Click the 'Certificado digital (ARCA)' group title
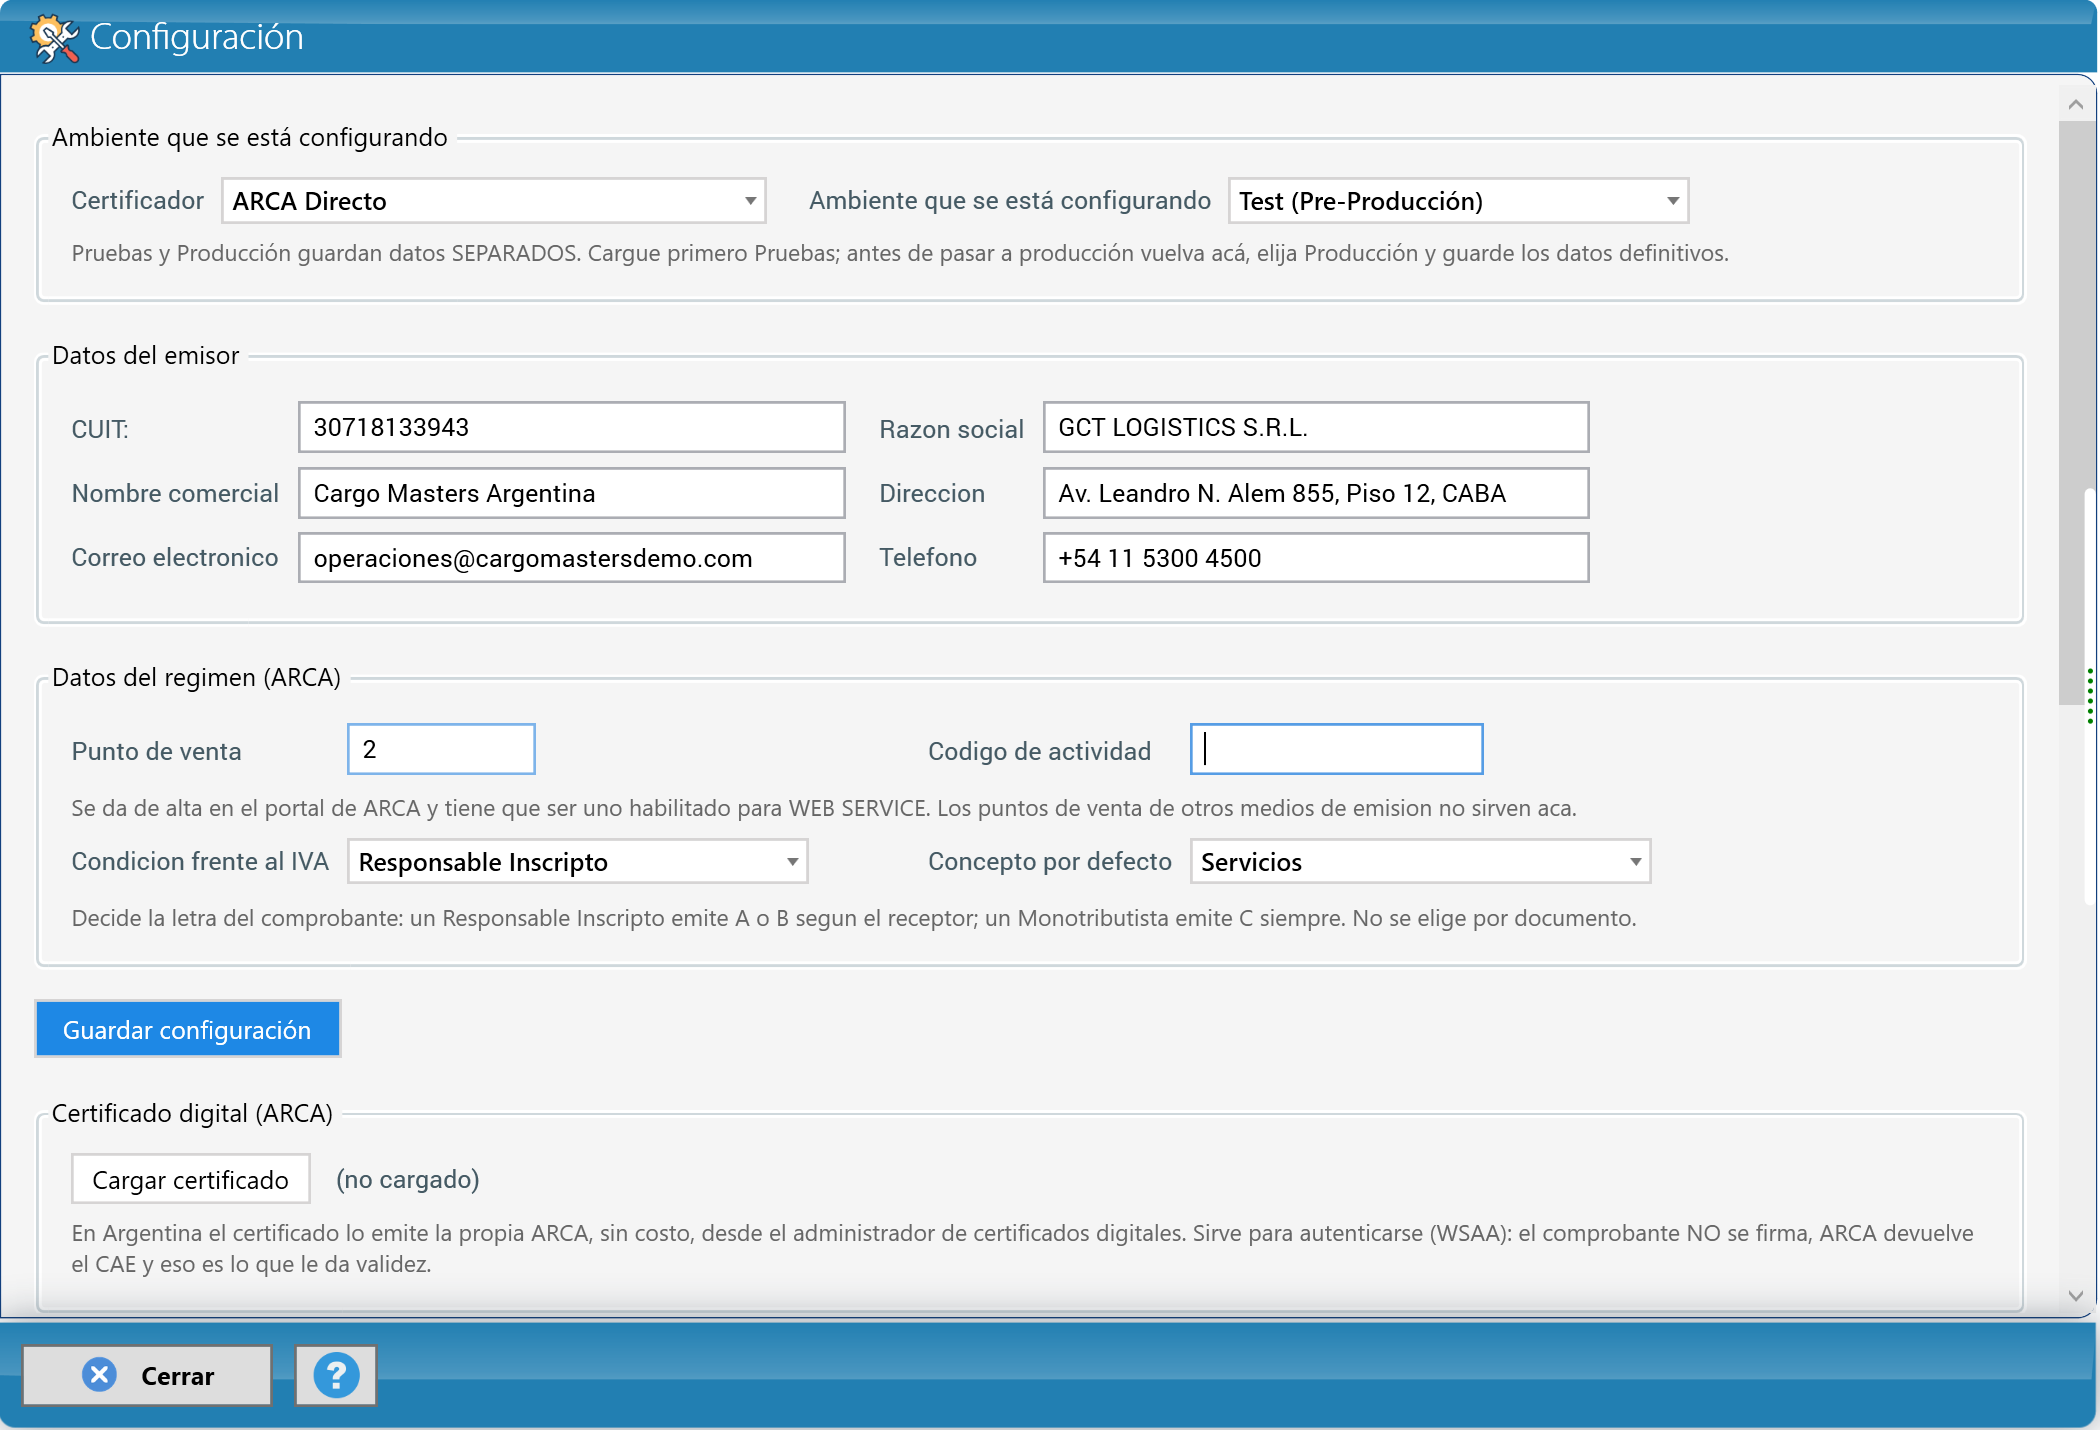Screen dimensions: 2100x1430 192,1114
